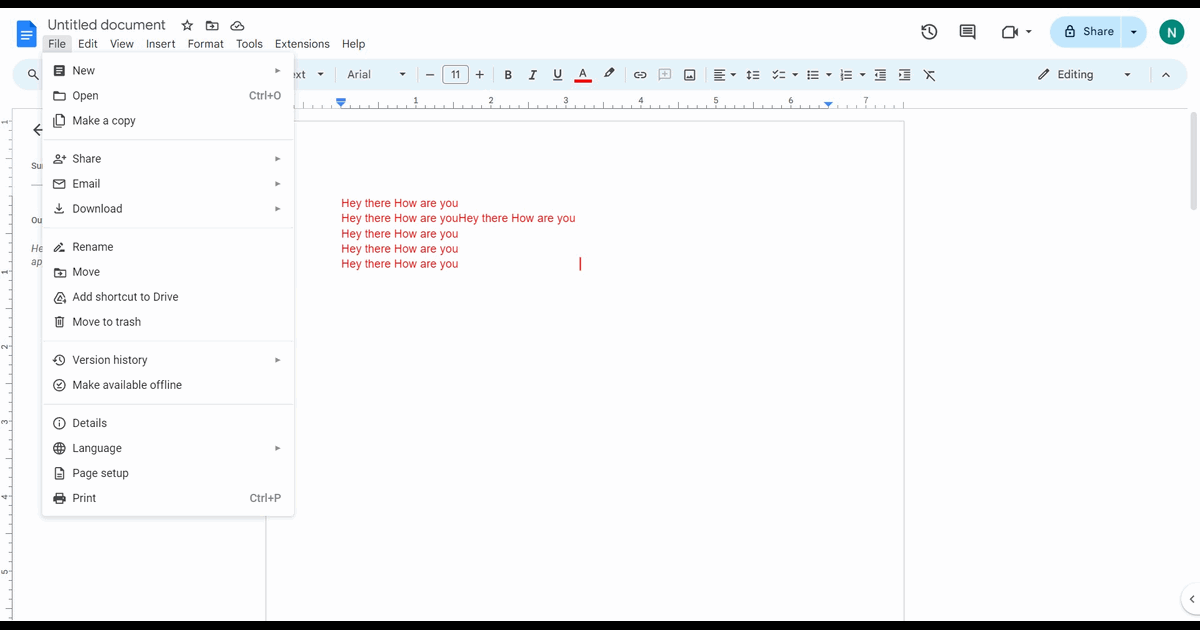The width and height of the screenshot is (1200, 630).
Task: Expand the Language submenu
Action: [x=168, y=448]
